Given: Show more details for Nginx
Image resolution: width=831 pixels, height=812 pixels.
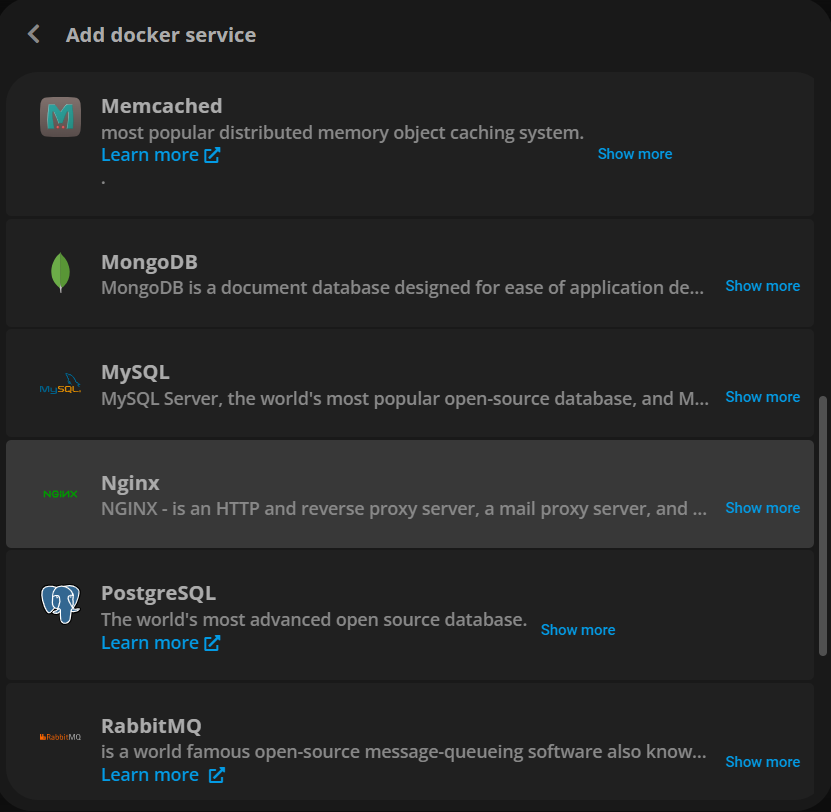Looking at the screenshot, I should (x=762, y=508).
